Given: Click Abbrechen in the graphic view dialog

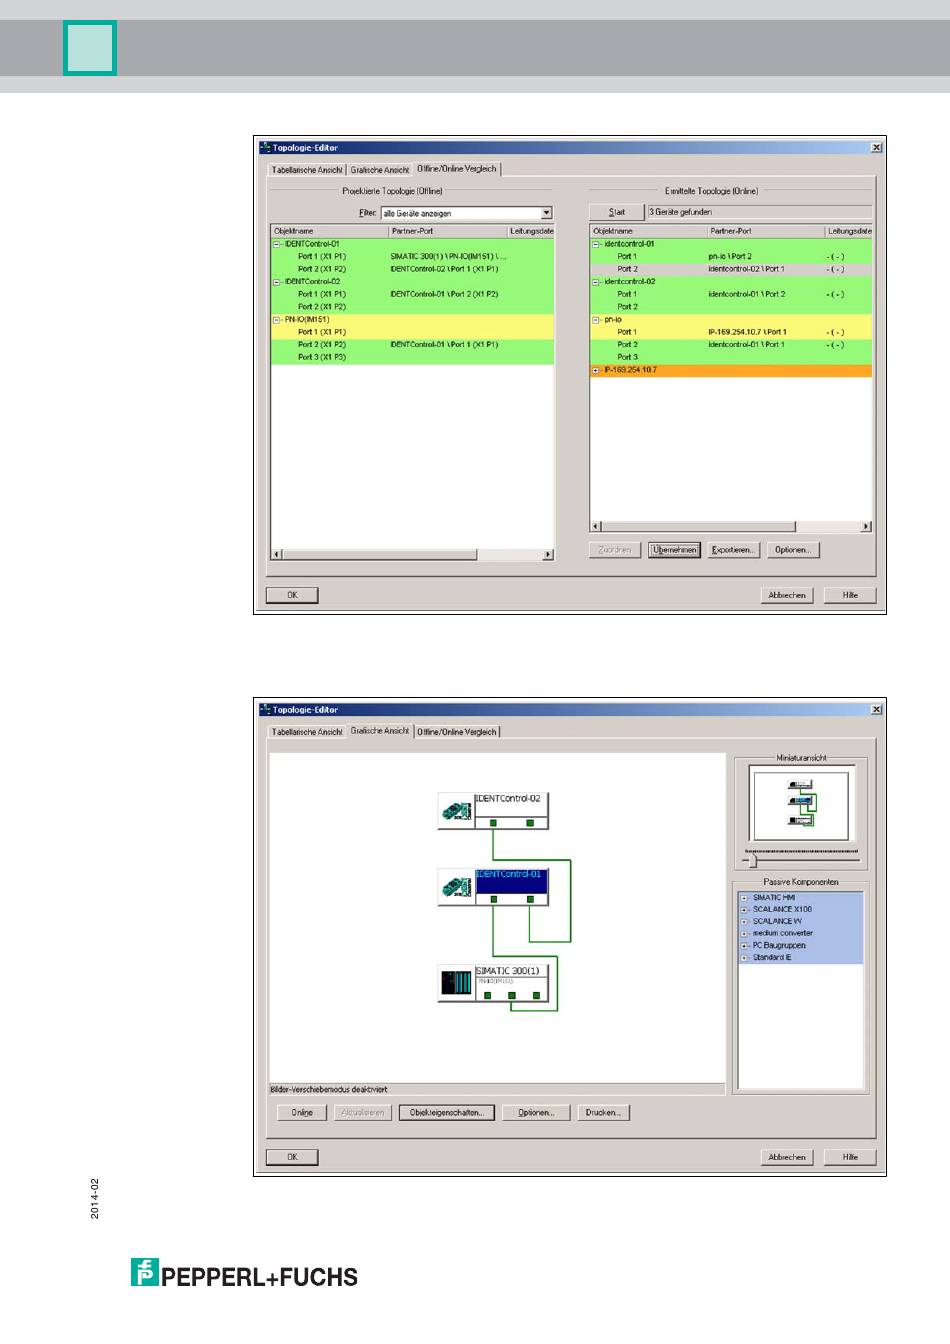Looking at the screenshot, I should (x=787, y=1157).
